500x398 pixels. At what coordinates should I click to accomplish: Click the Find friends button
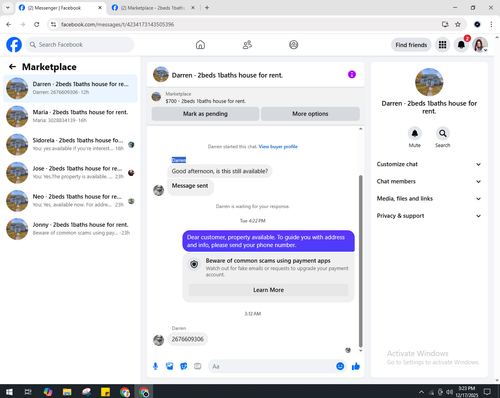(x=411, y=45)
